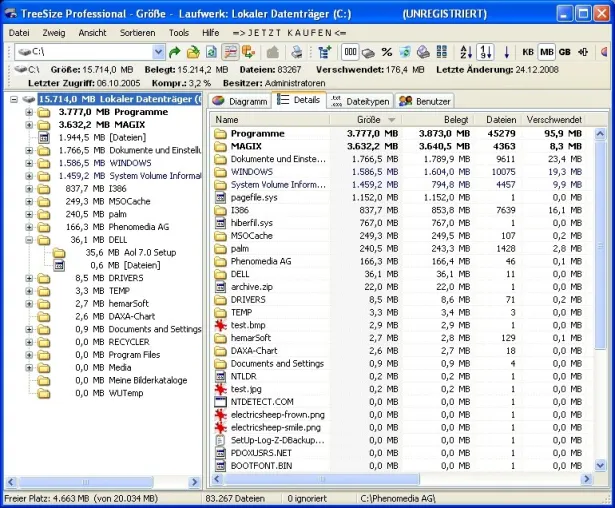Switch units to GB
The height and width of the screenshot is (508, 615).
(565, 52)
